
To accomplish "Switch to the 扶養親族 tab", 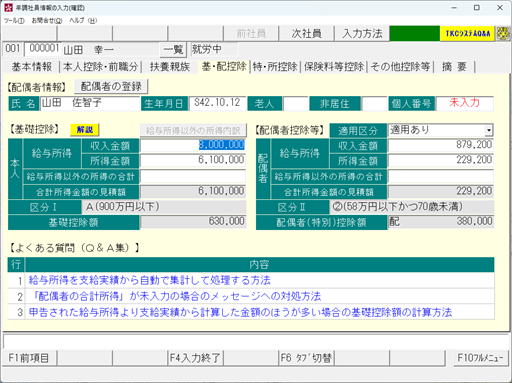I will click(170, 67).
